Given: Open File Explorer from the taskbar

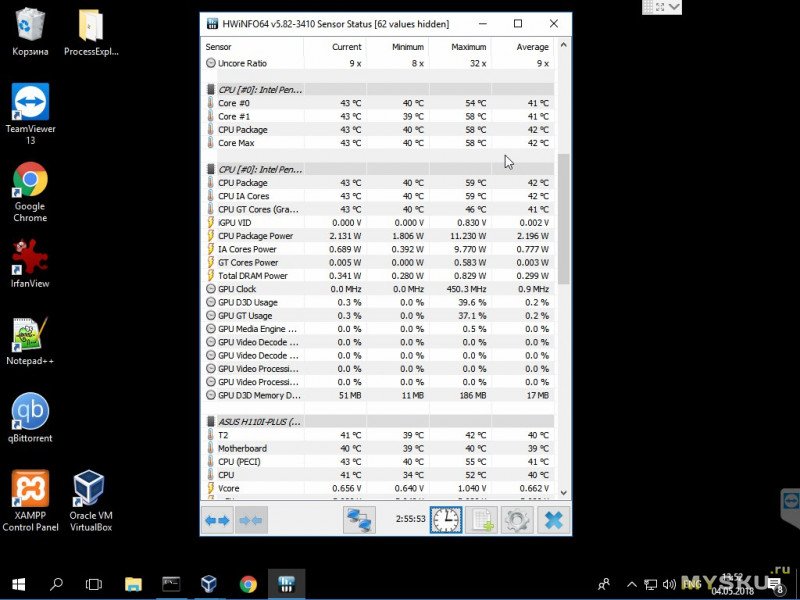Looking at the screenshot, I should point(133,584).
